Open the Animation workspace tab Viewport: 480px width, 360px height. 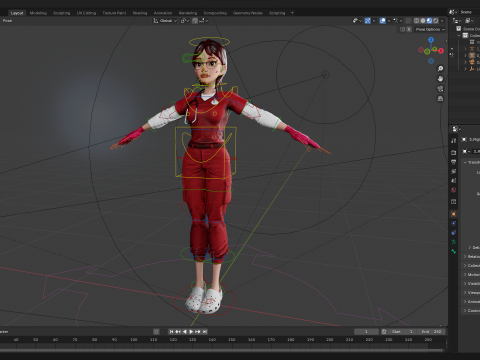coord(163,13)
